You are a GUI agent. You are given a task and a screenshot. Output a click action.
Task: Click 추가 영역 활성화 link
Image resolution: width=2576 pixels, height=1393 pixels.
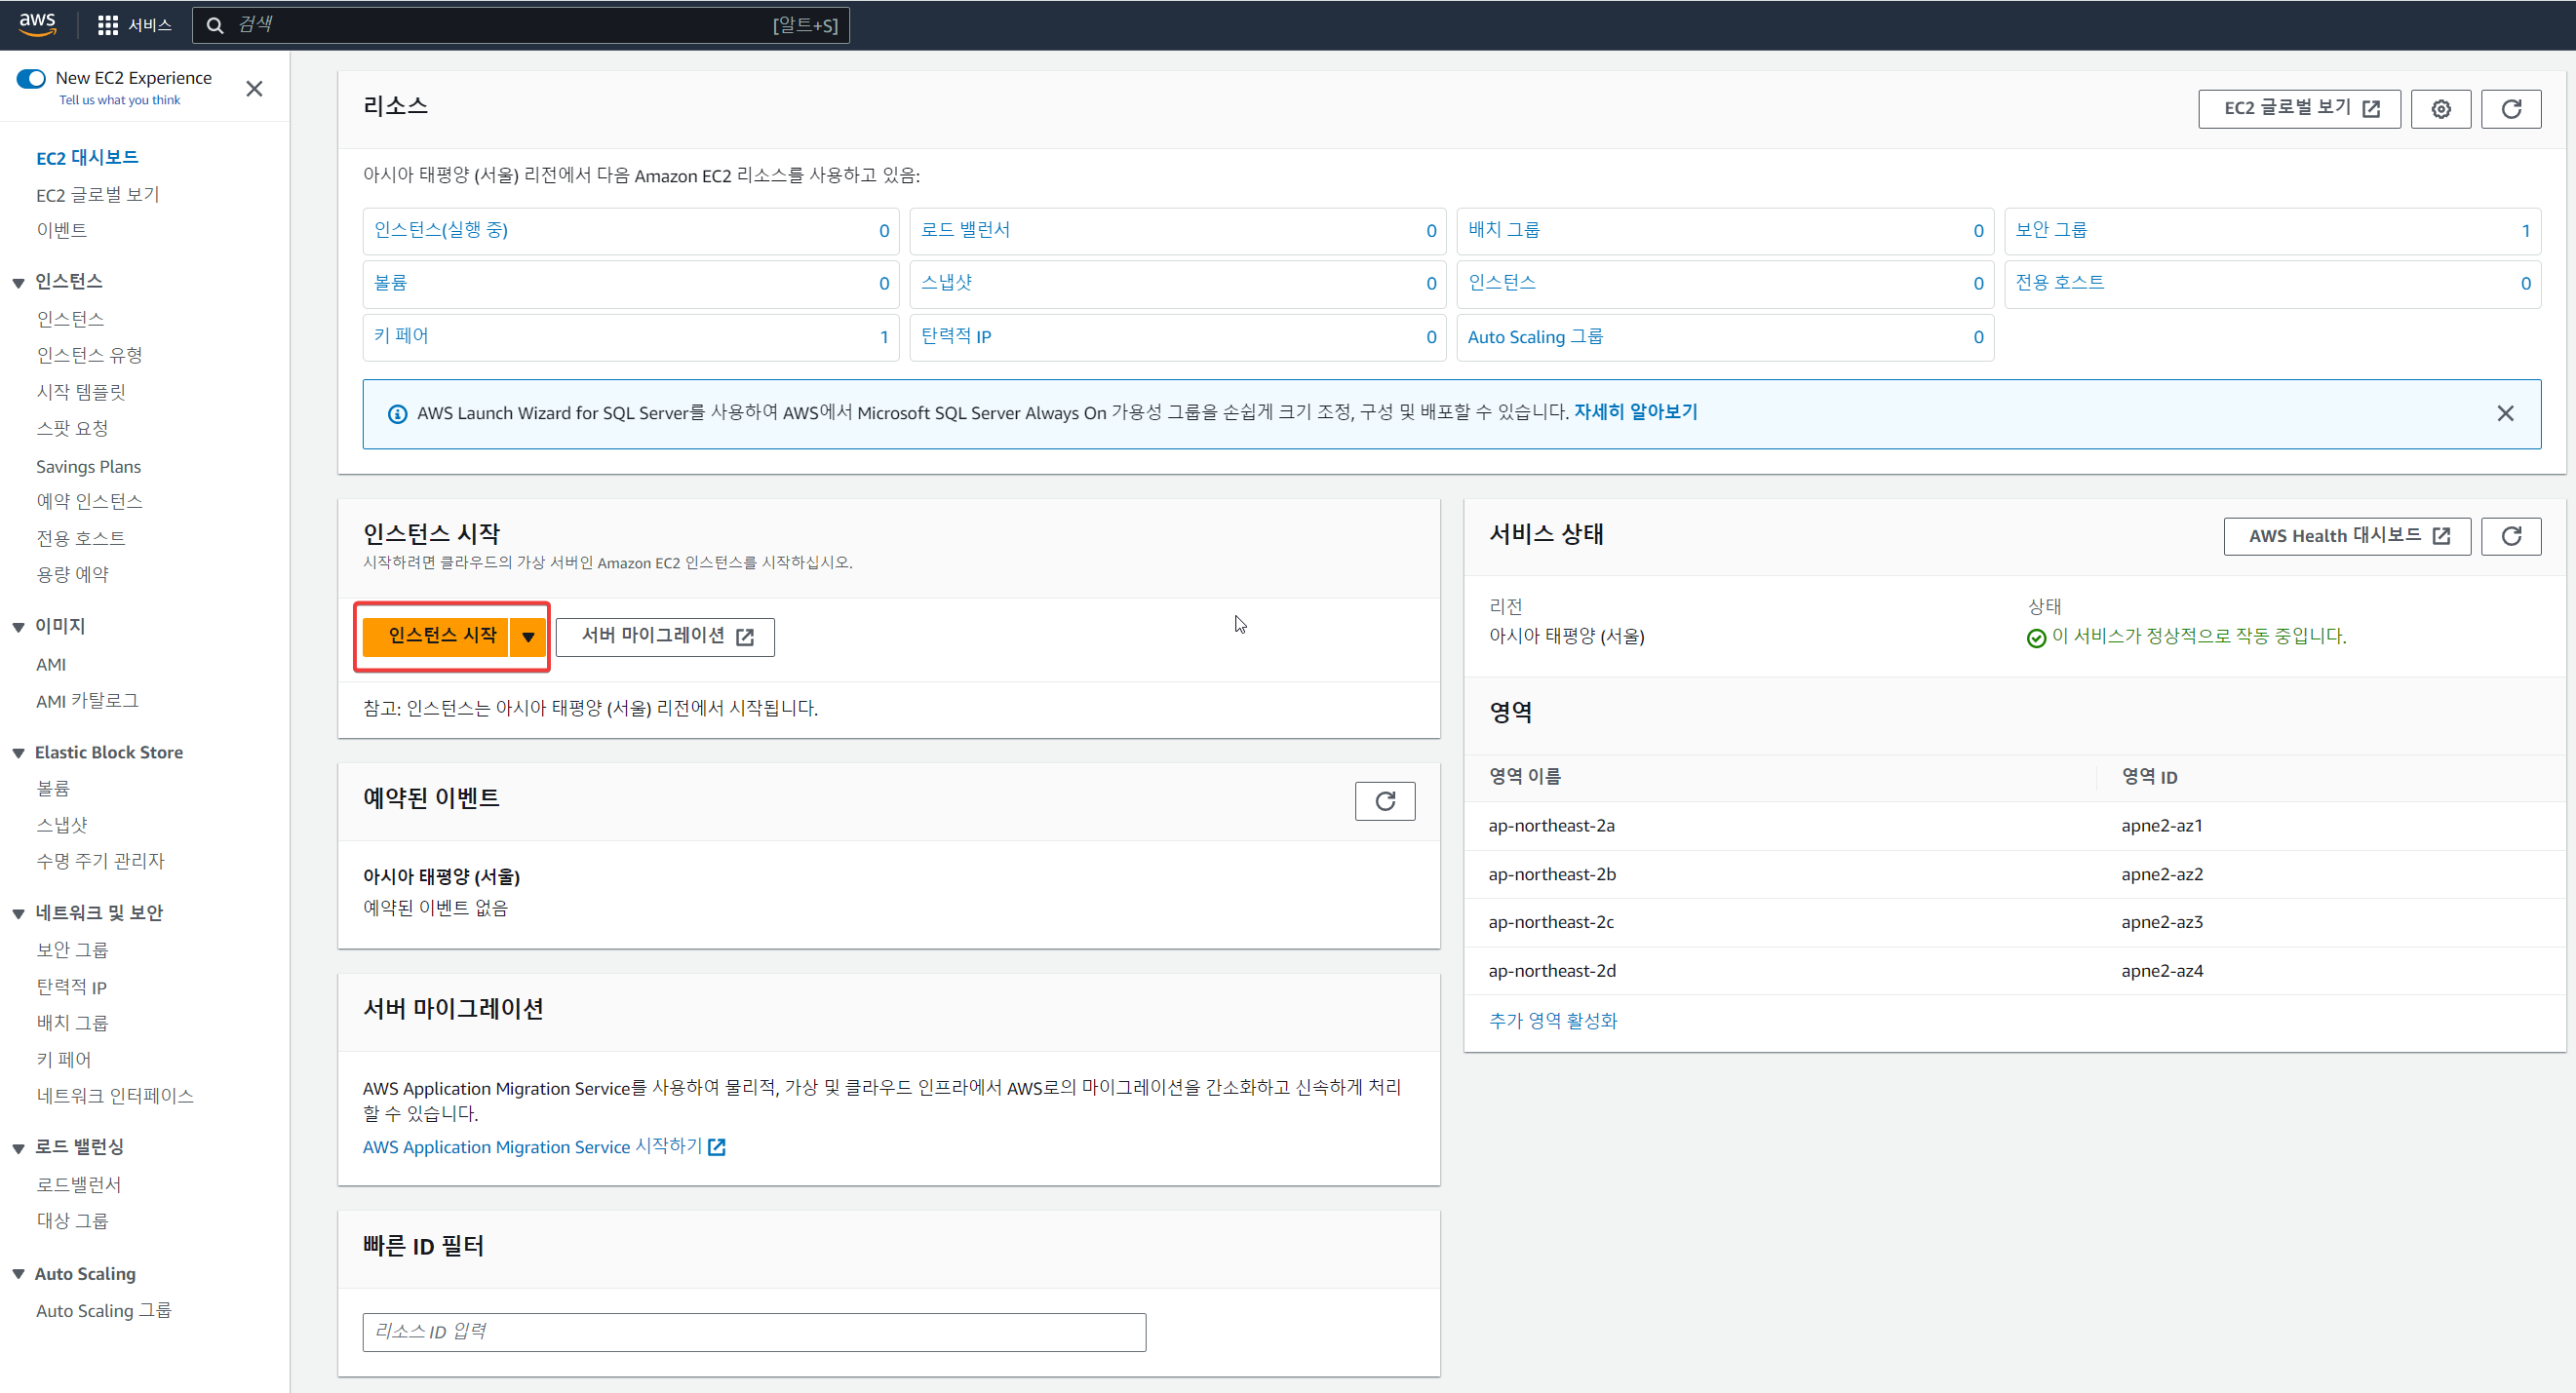(1552, 1021)
